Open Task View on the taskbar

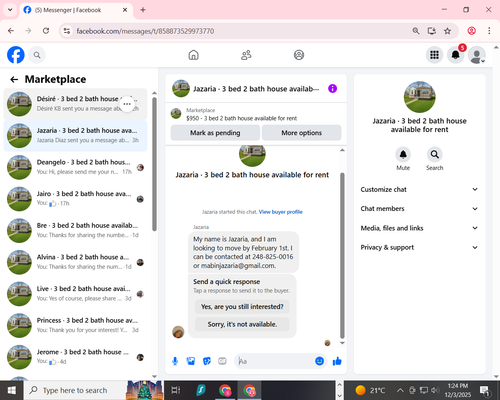176,390
